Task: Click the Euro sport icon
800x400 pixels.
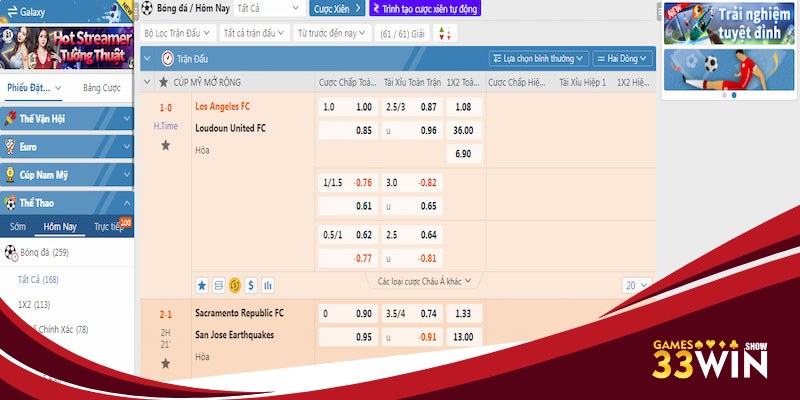Action: point(10,147)
